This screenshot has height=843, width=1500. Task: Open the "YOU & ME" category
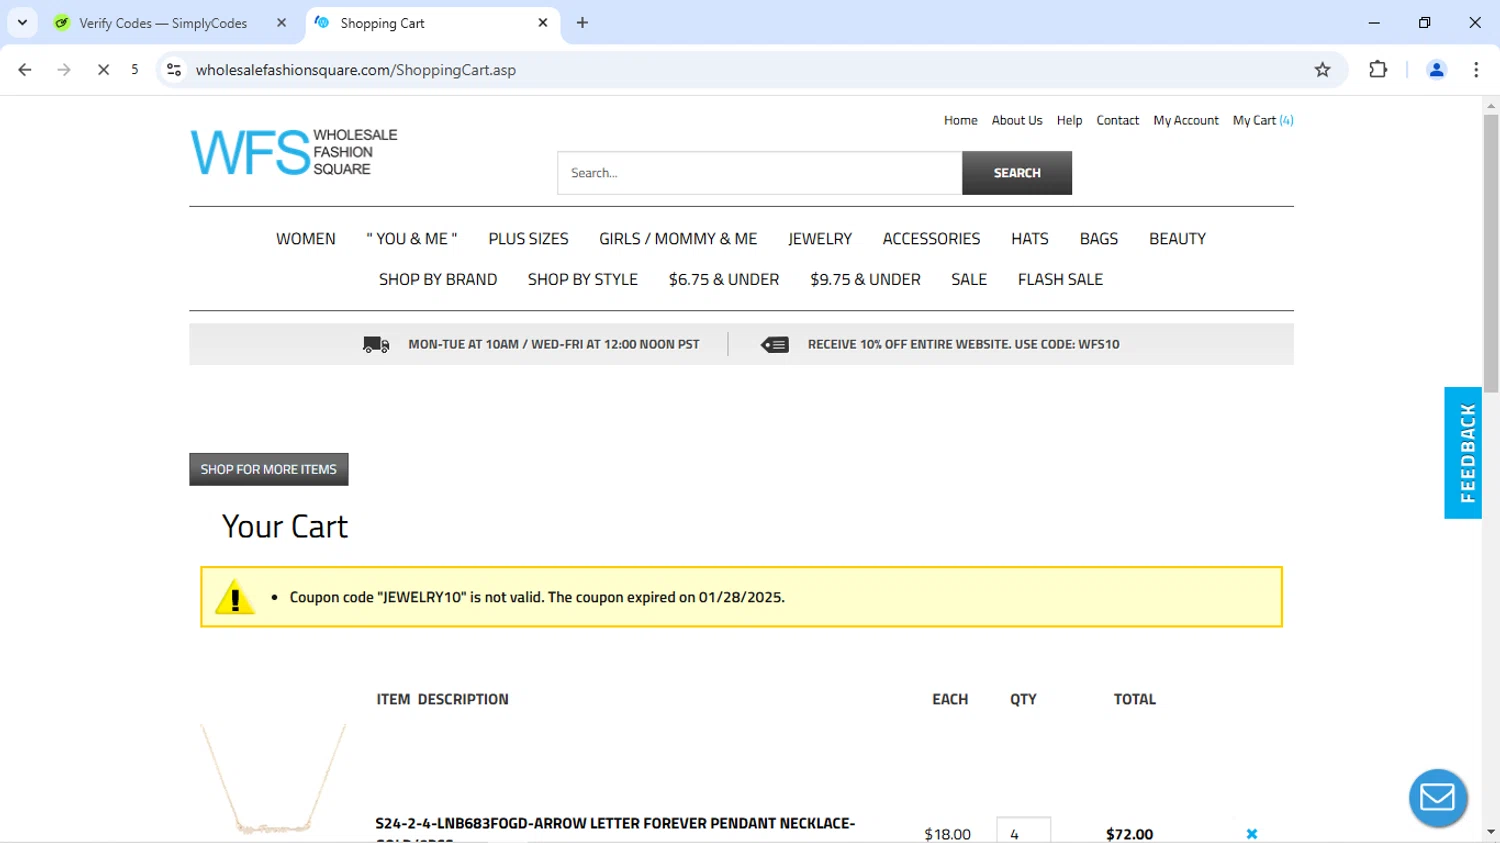pyautogui.click(x=412, y=239)
